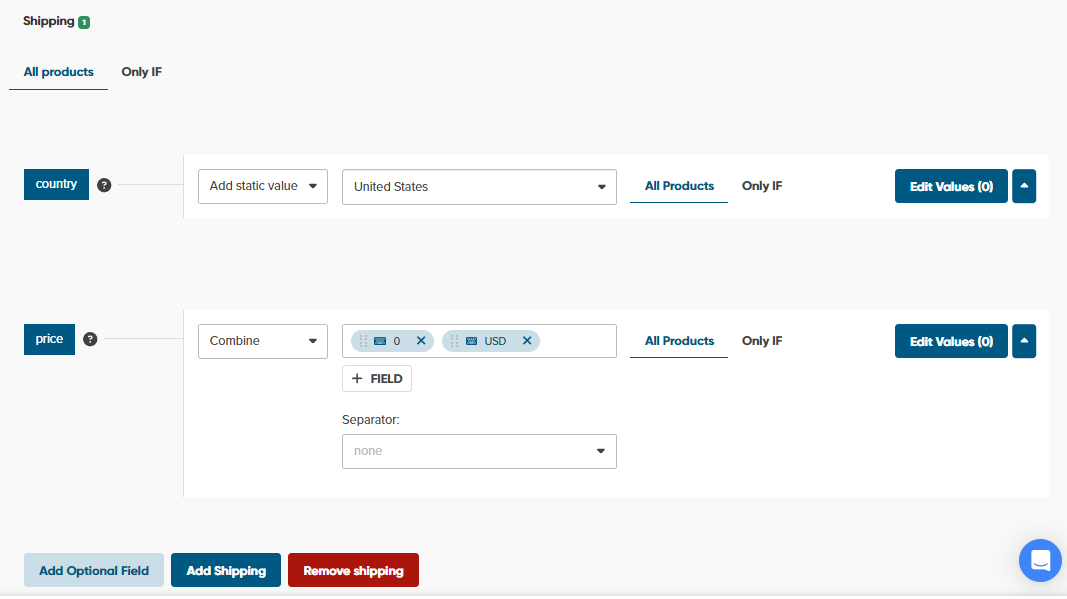Image resolution: width=1067 pixels, height=599 pixels.
Task: Switch to top "All products" shipping tab
Action: click(x=59, y=72)
